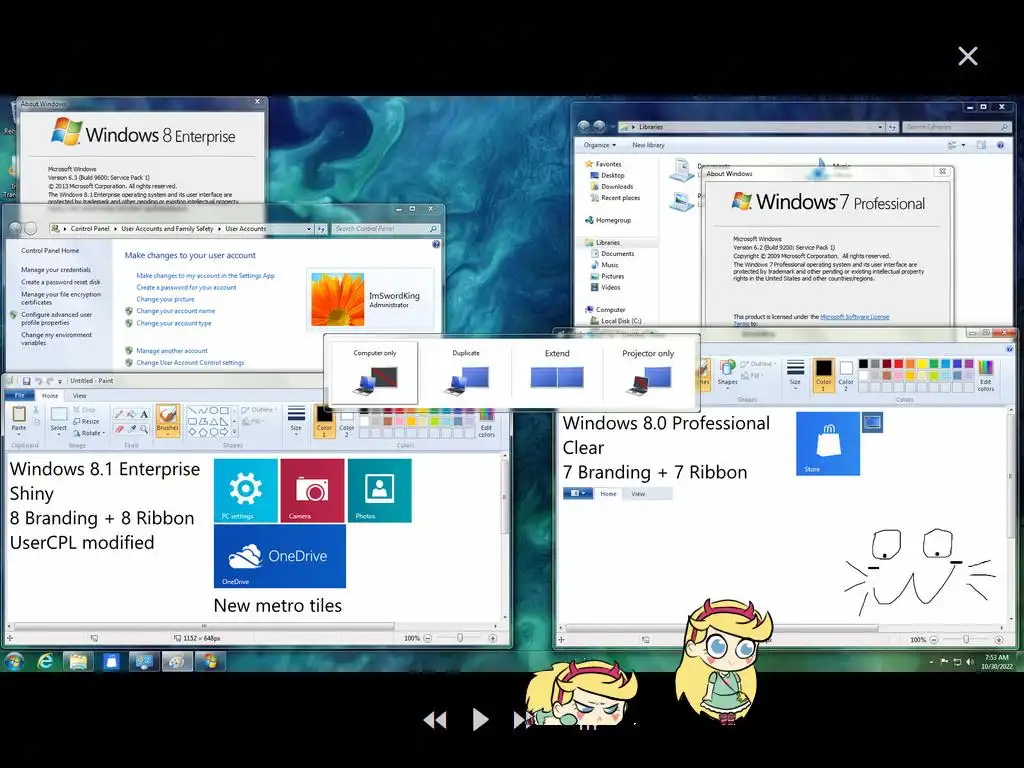This screenshot has height=768, width=1024.
Task: Click zoom in plus in right Paint
Action: pyautogui.click(x=999, y=639)
